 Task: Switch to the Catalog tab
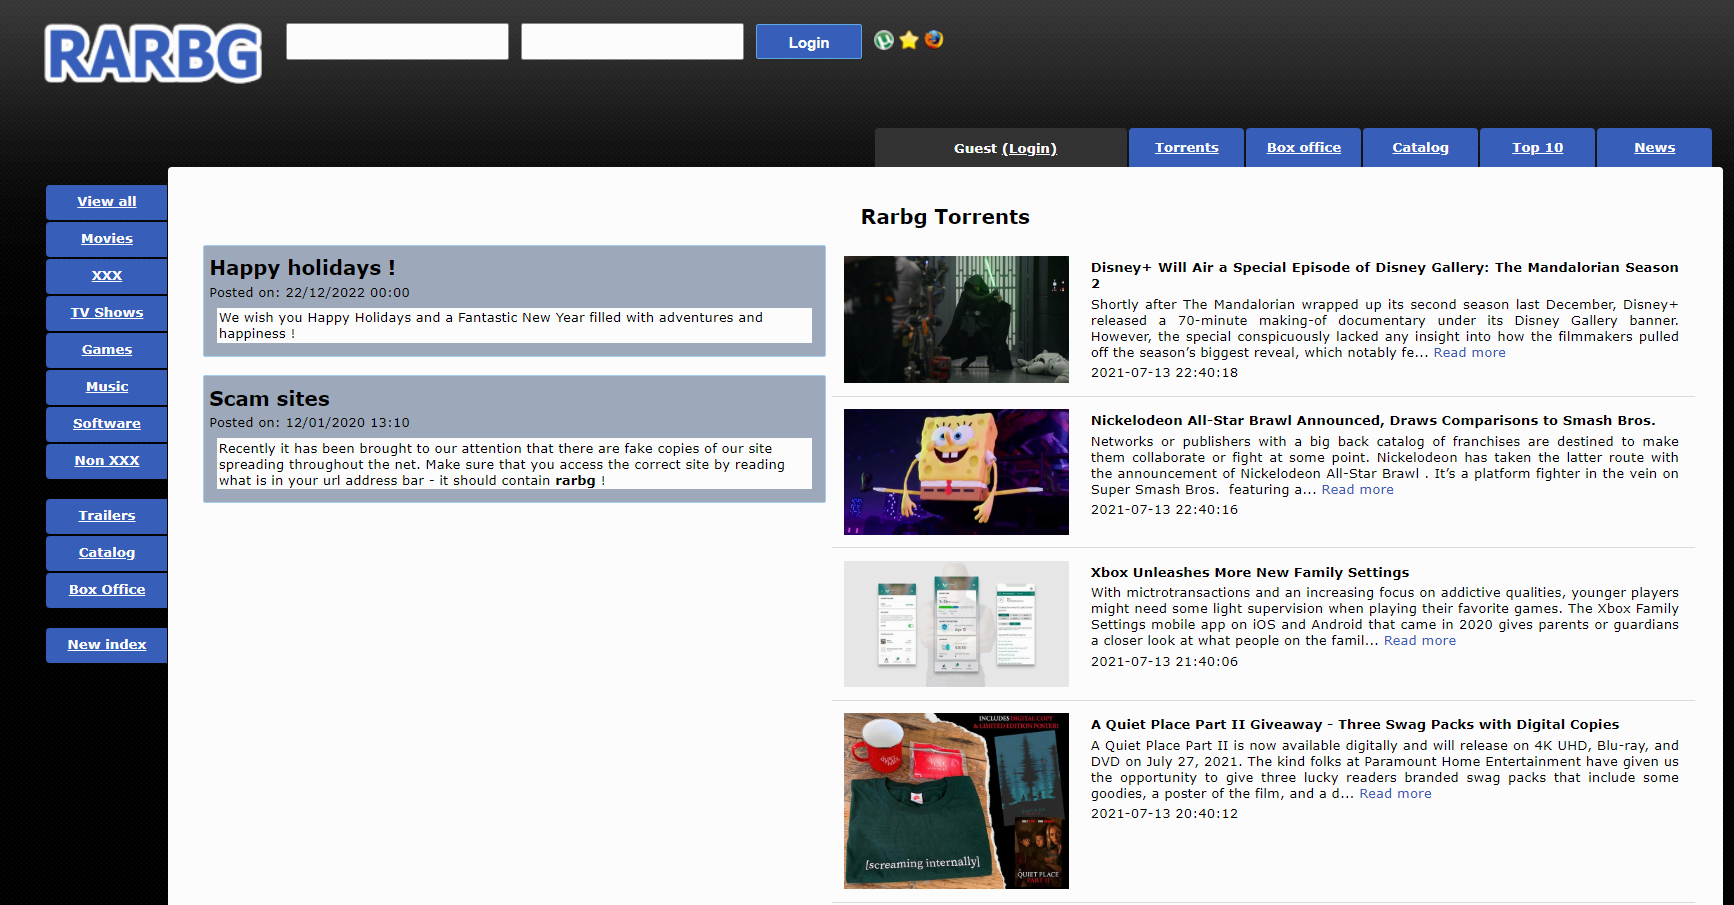point(1421,147)
